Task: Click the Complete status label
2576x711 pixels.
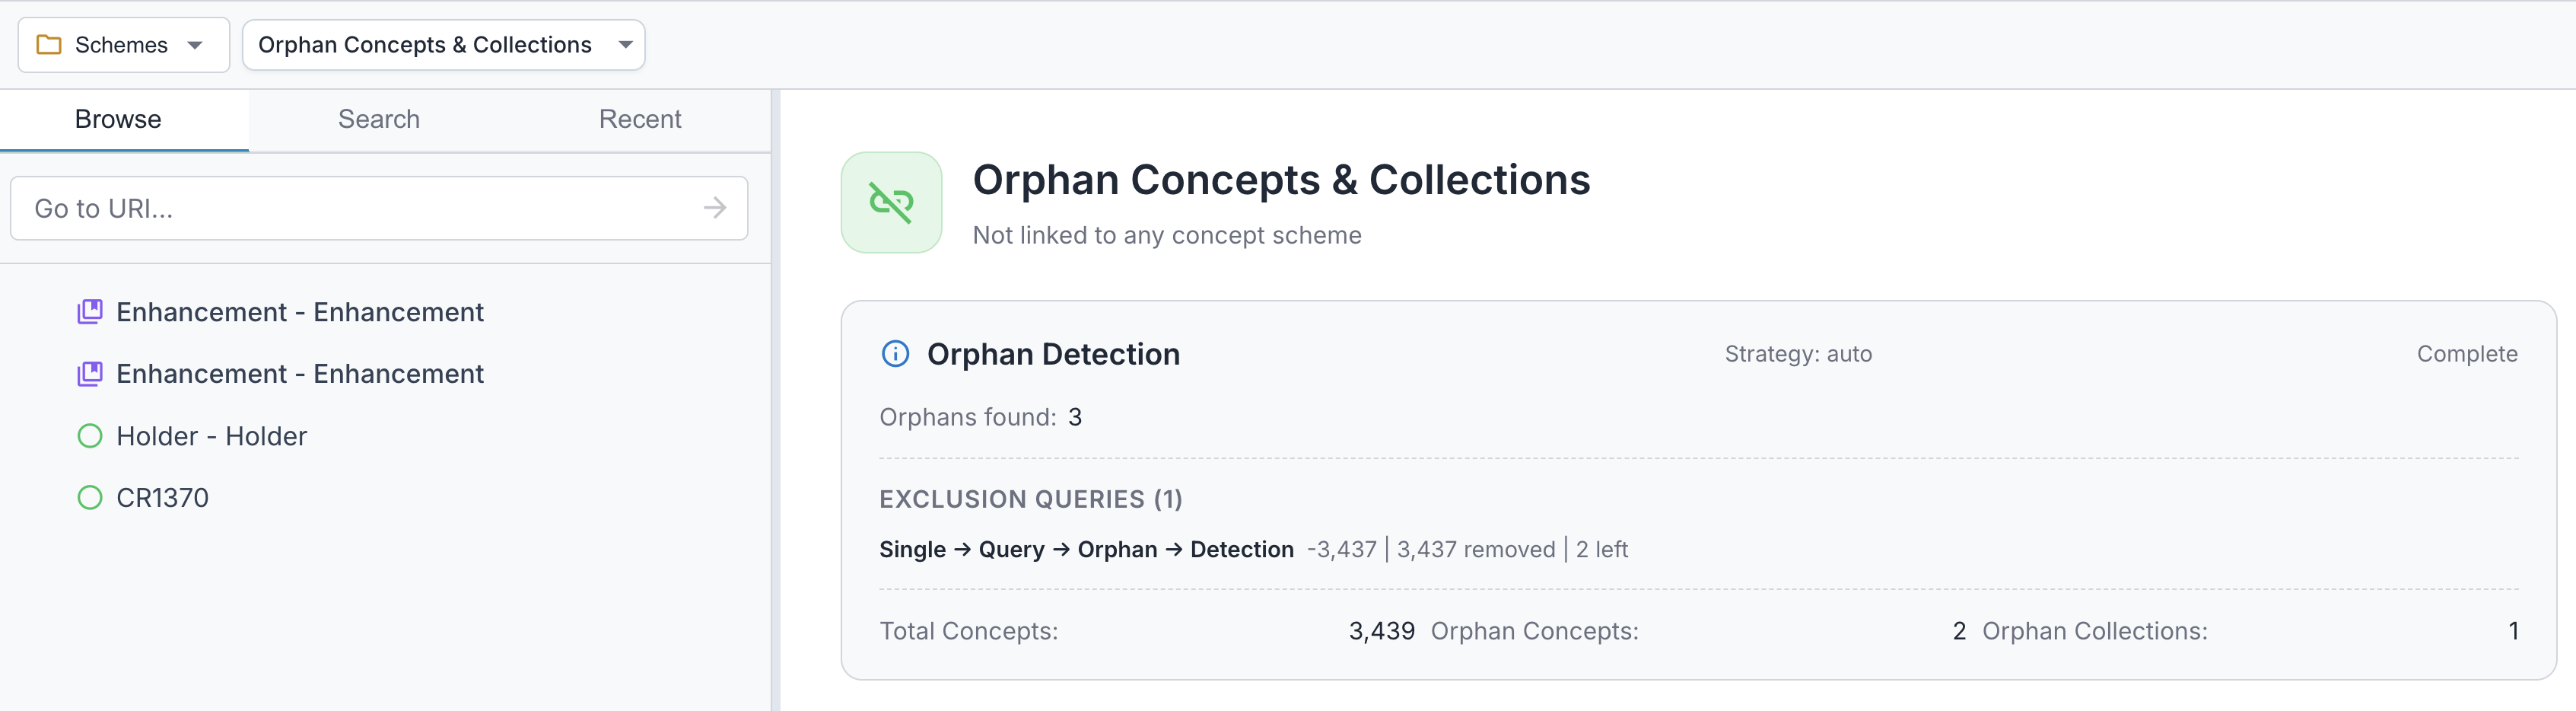Action: click(x=2467, y=354)
